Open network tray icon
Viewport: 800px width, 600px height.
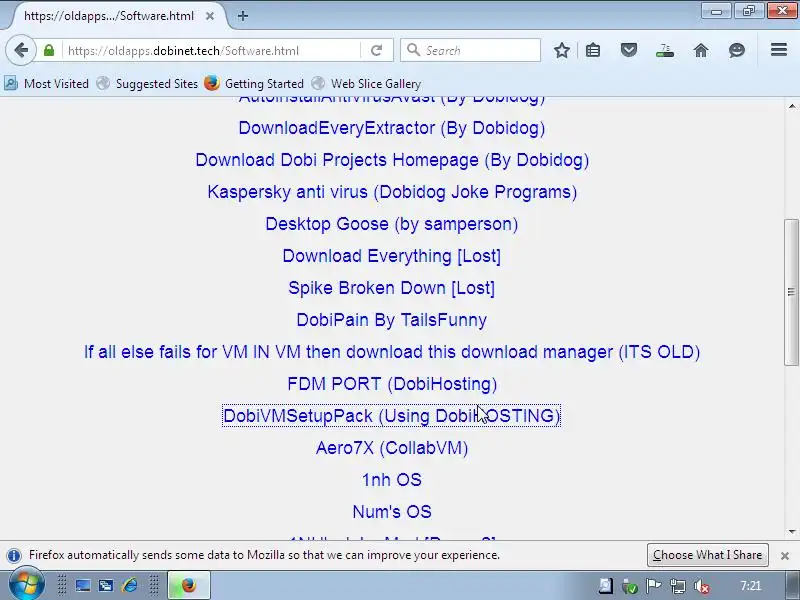[x=678, y=586]
